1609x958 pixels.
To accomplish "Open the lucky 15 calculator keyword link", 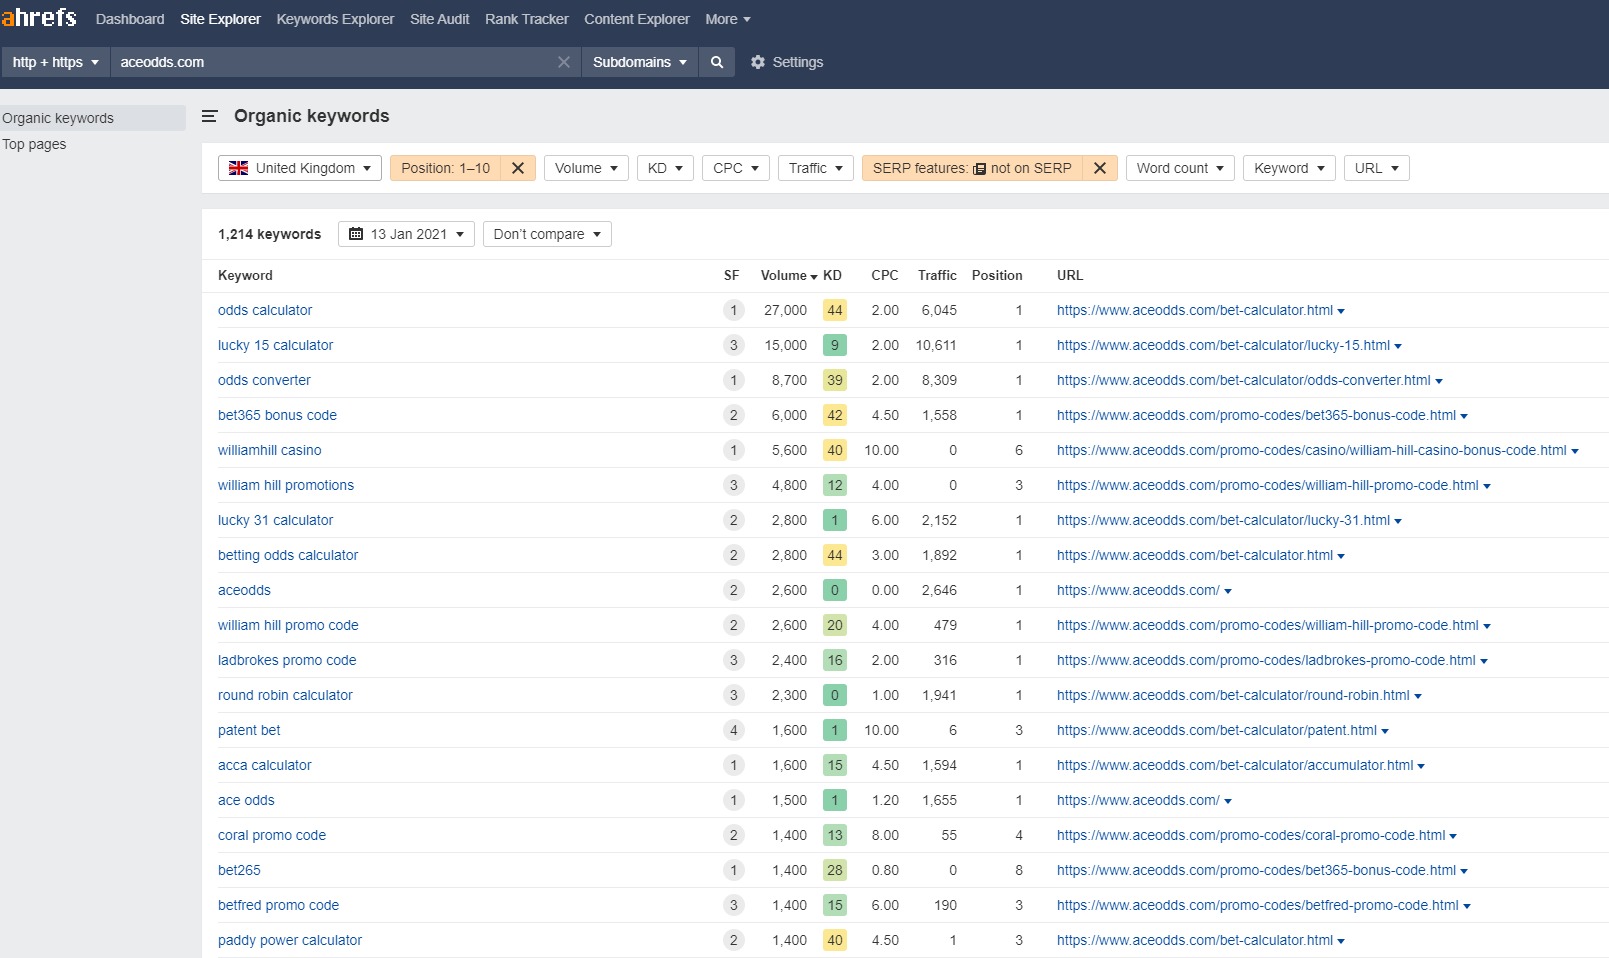I will pos(275,345).
